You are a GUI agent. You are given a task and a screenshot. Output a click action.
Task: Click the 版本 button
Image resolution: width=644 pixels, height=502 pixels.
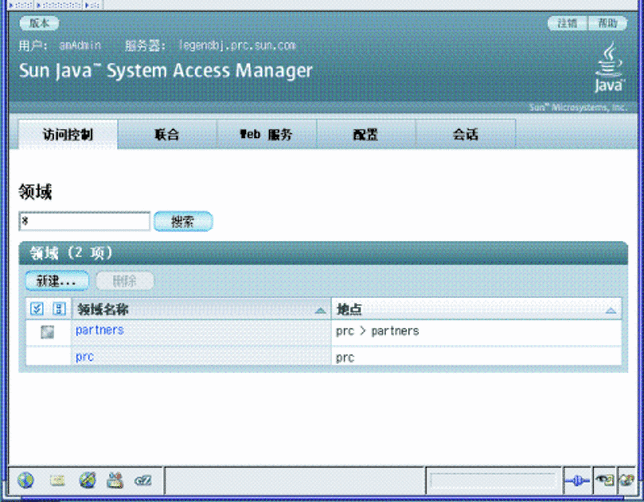[x=39, y=23]
